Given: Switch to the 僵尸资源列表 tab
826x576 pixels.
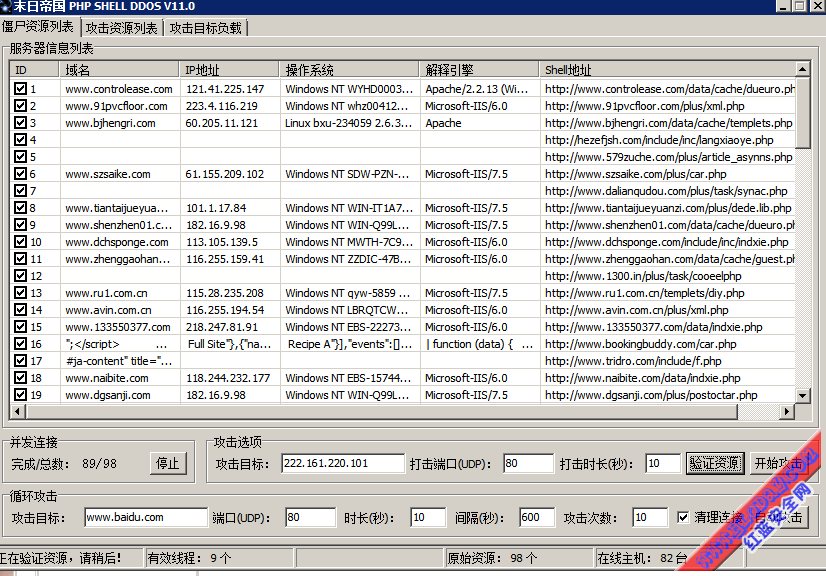Looking at the screenshot, I should (38, 26).
